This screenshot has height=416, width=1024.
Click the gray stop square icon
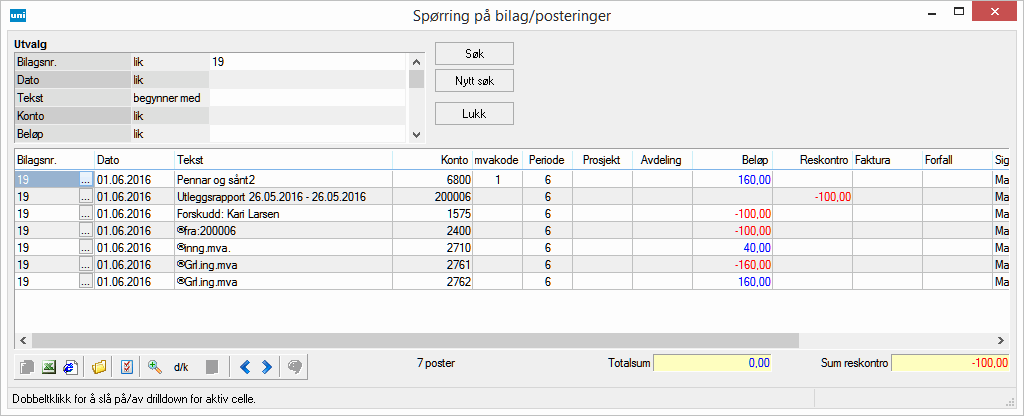tap(211, 367)
